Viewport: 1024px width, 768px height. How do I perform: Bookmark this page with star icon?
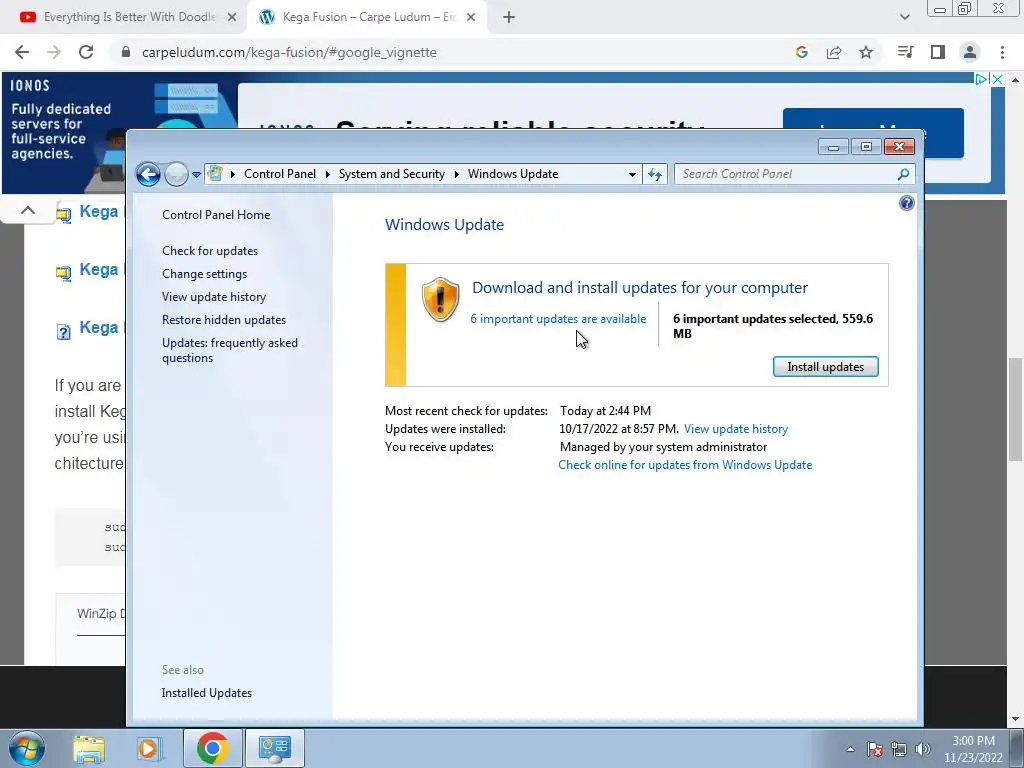click(866, 52)
